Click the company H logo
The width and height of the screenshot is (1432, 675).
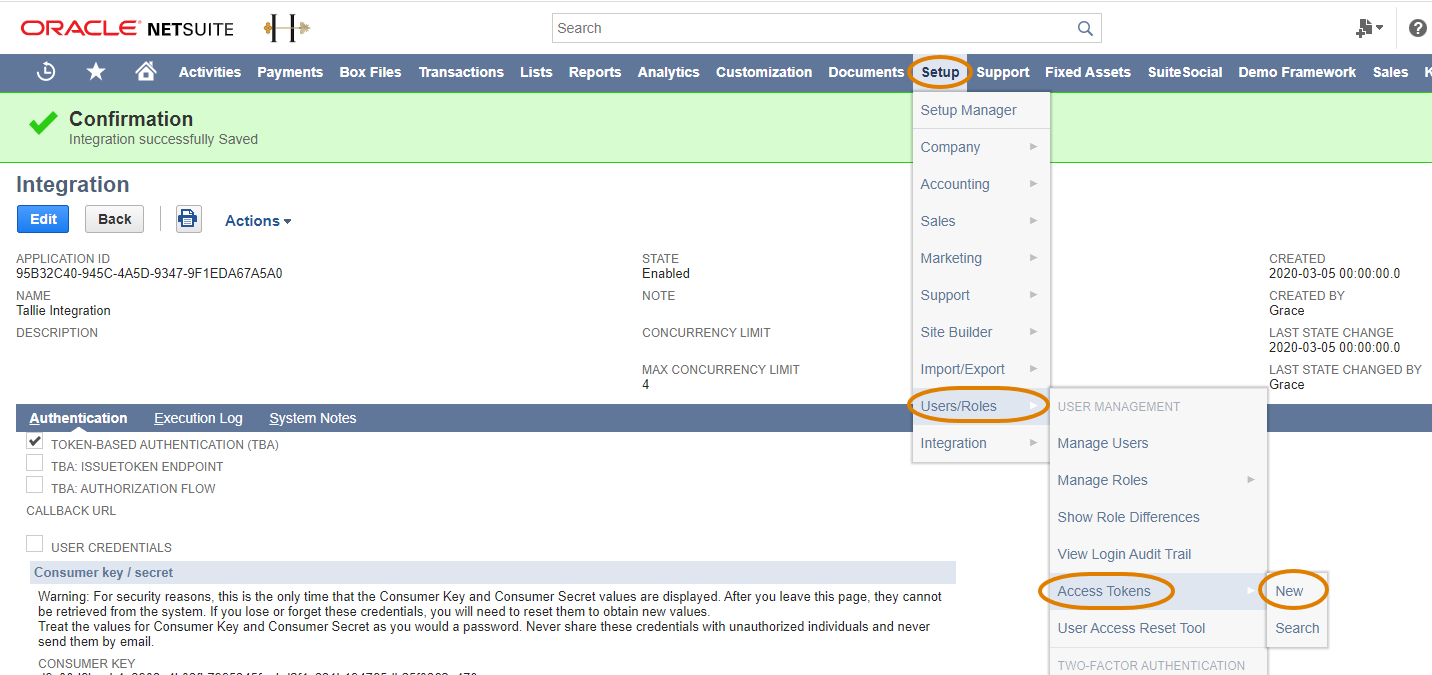pos(286,28)
